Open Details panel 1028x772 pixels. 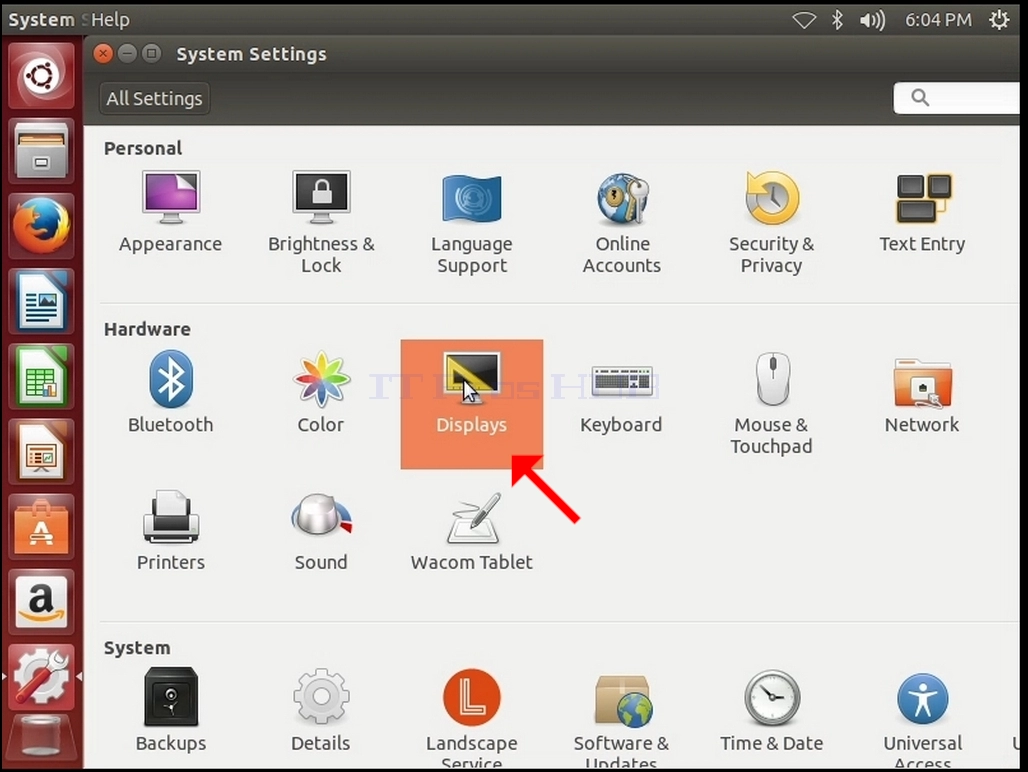321,710
